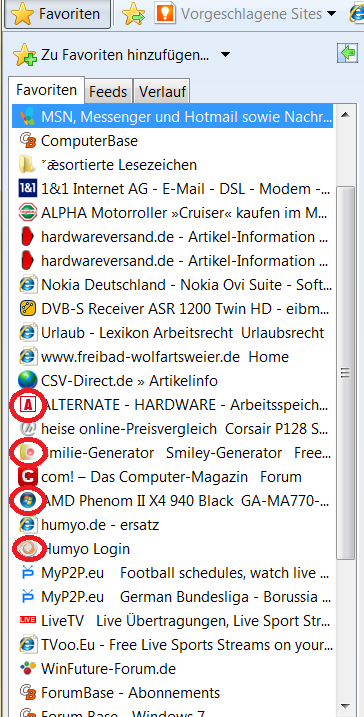This screenshot has height=717, width=364.
Task: Switch to the Feeds tab
Action: (108, 92)
